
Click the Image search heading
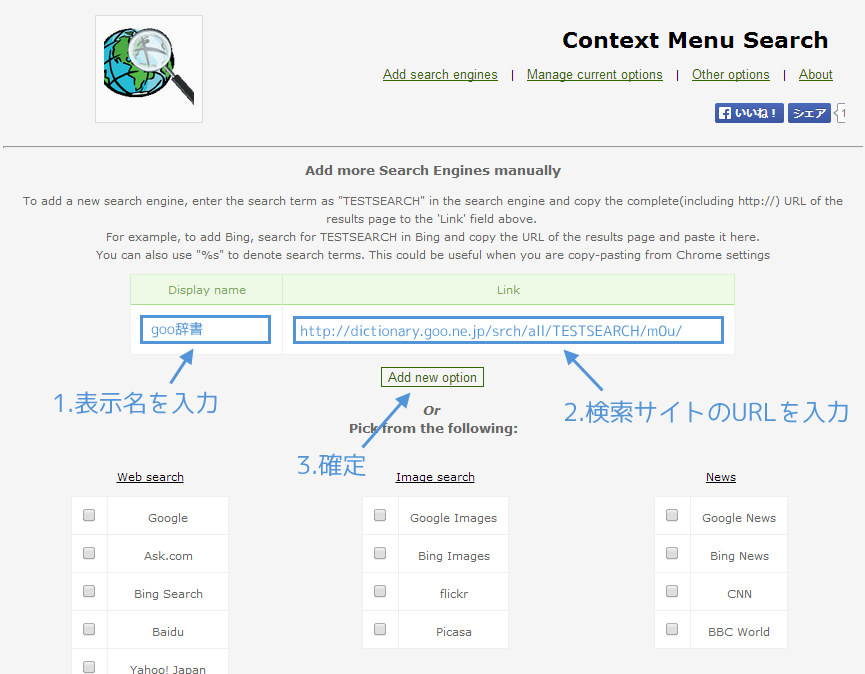435,477
